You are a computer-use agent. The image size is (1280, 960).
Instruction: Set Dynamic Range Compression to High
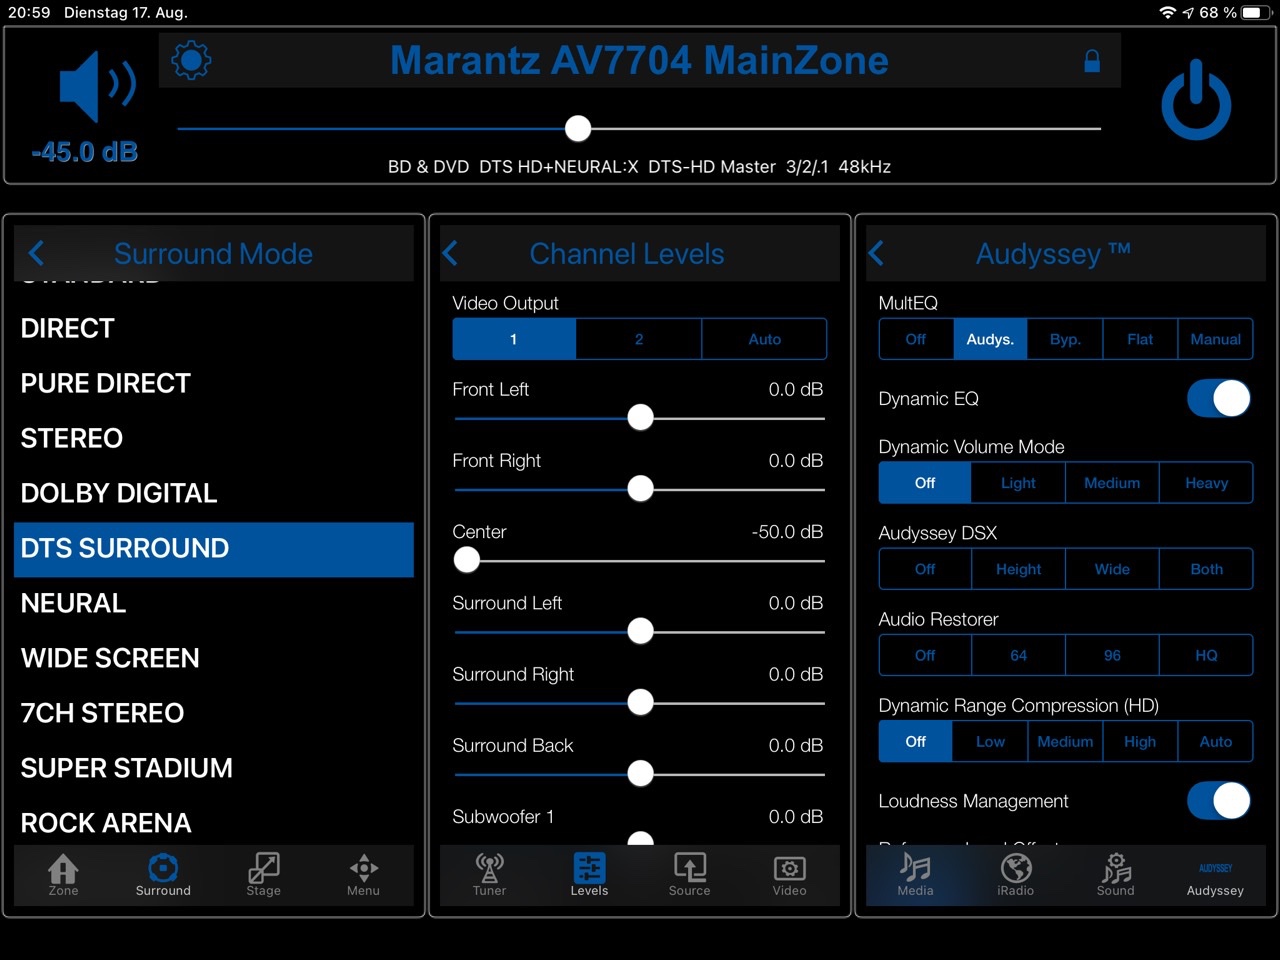point(1140,741)
